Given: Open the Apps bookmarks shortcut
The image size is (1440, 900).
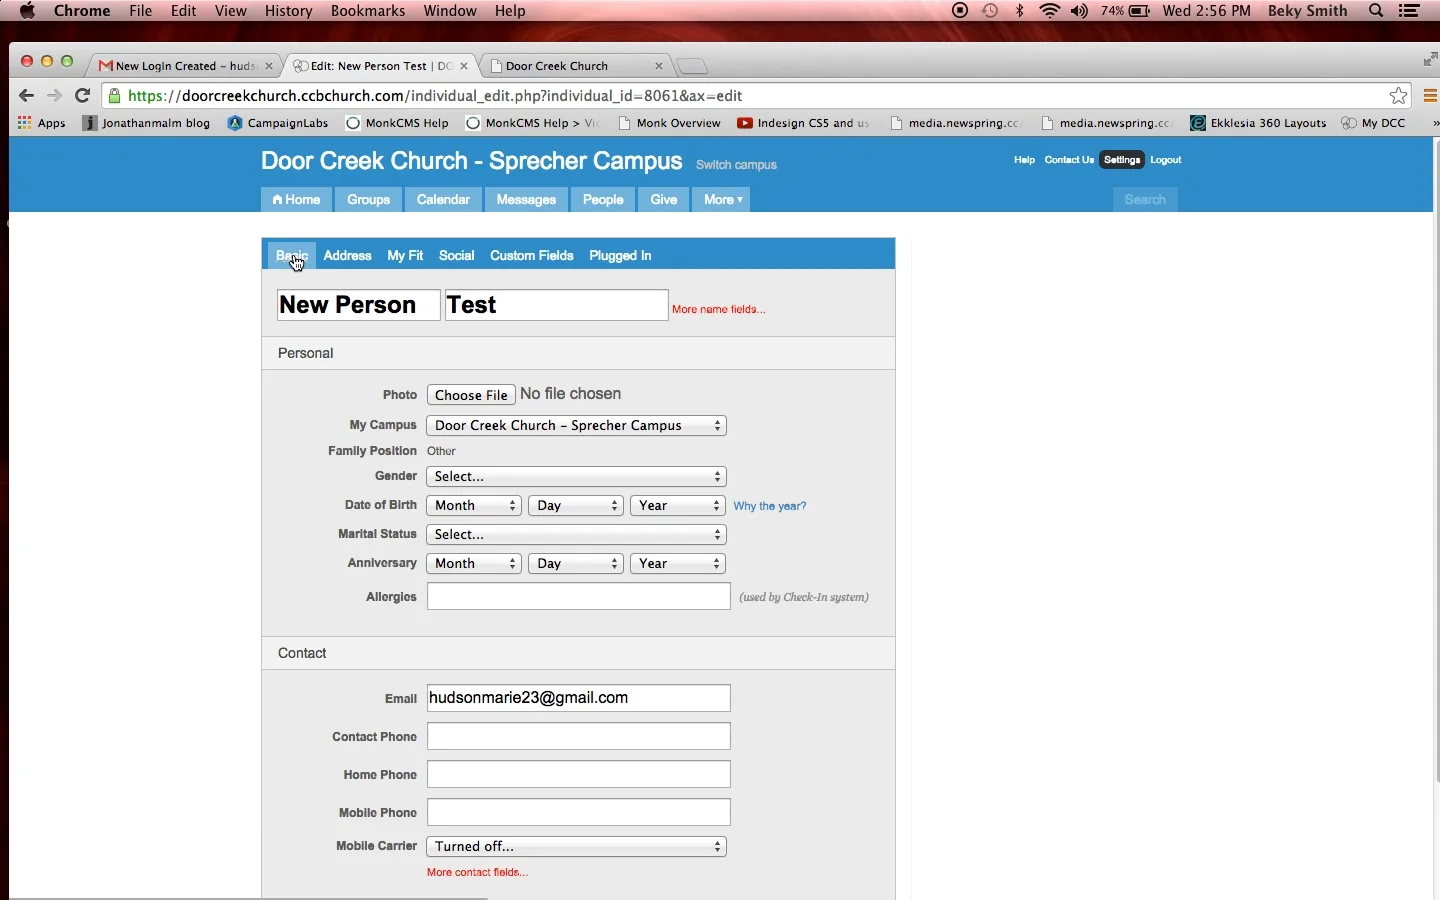Looking at the screenshot, I should (42, 124).
